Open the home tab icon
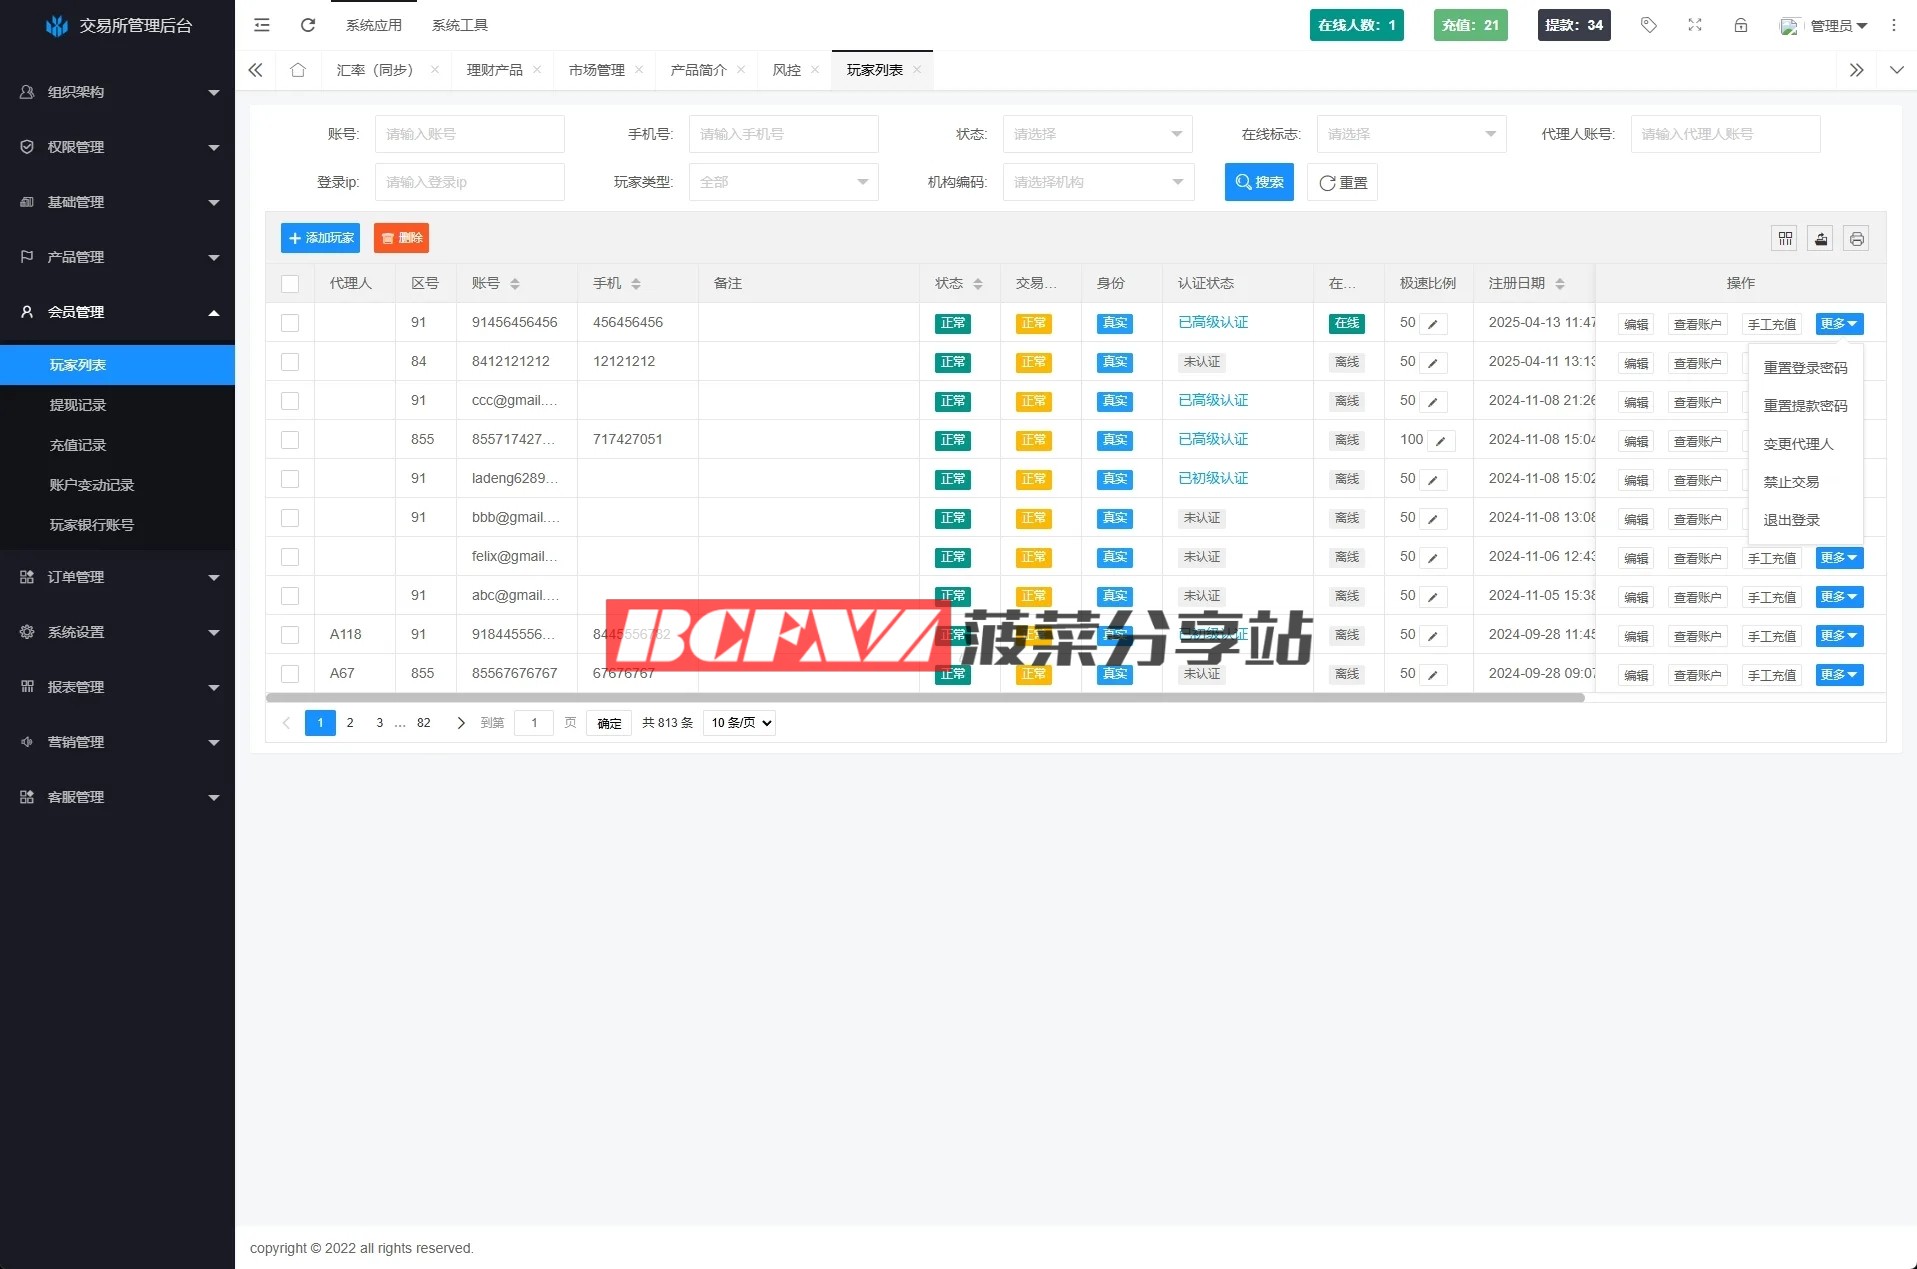This screenshot has height=1269, width=1917. point(298,70)
